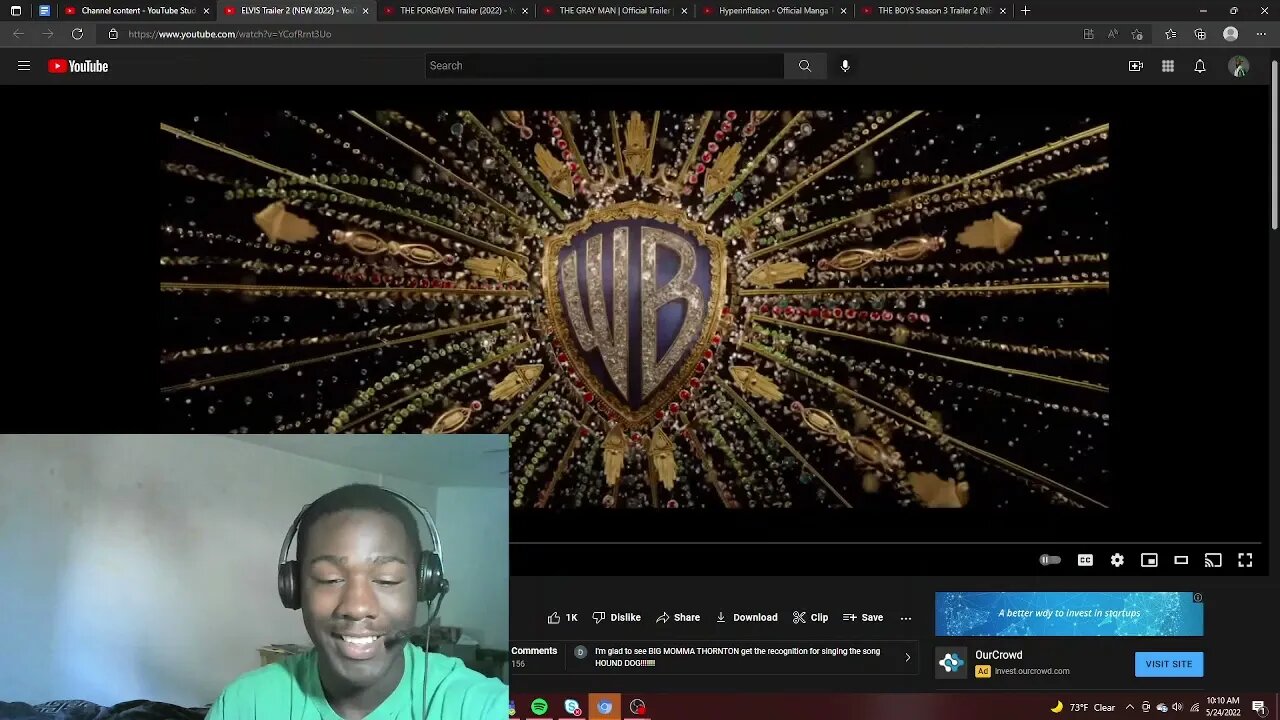Open the more actions three-dot menu
The image size is (1280, 720).
pos(906,618)
